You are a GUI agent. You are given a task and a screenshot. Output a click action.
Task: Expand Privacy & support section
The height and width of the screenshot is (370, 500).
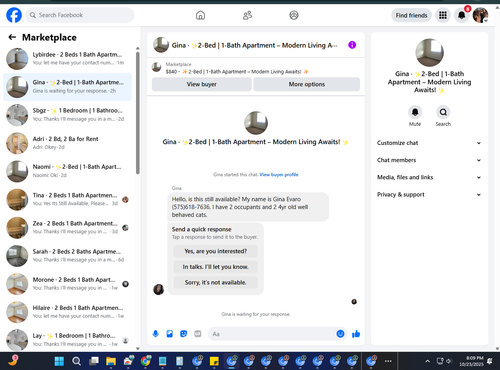[429, 194]
